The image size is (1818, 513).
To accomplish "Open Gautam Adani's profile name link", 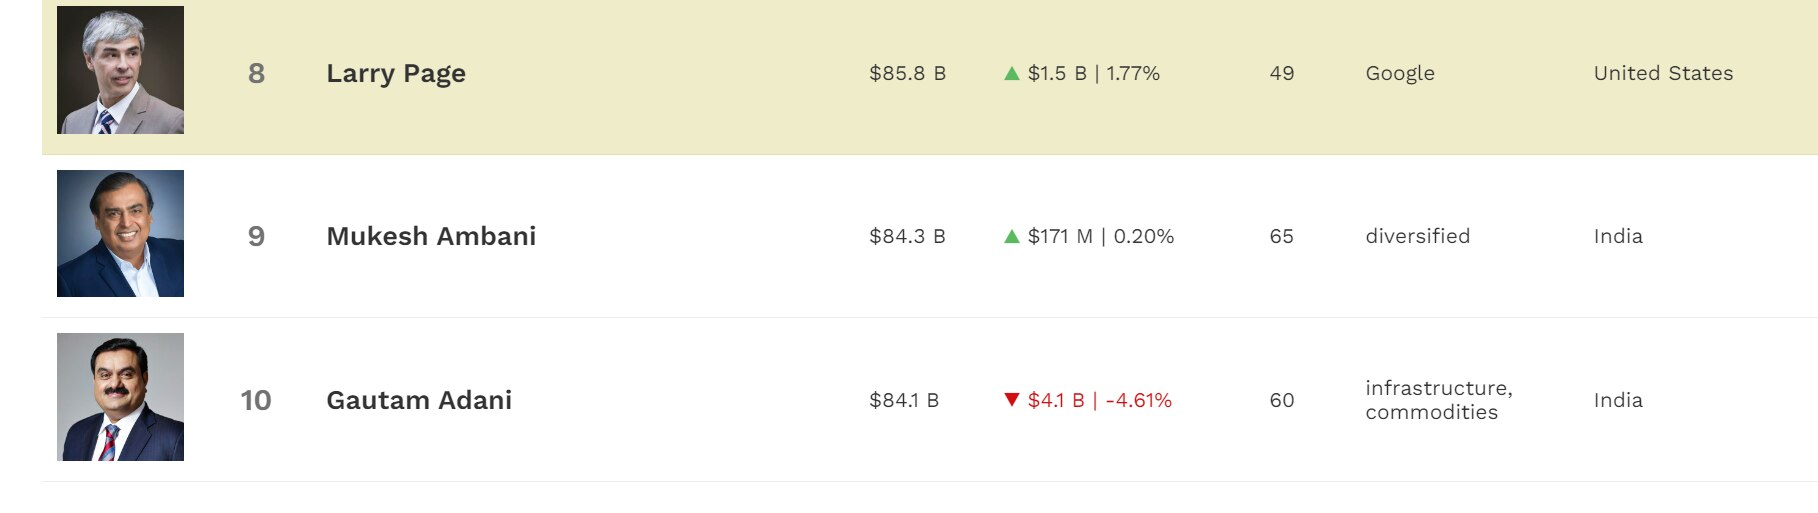I will (x=419, y=400).
